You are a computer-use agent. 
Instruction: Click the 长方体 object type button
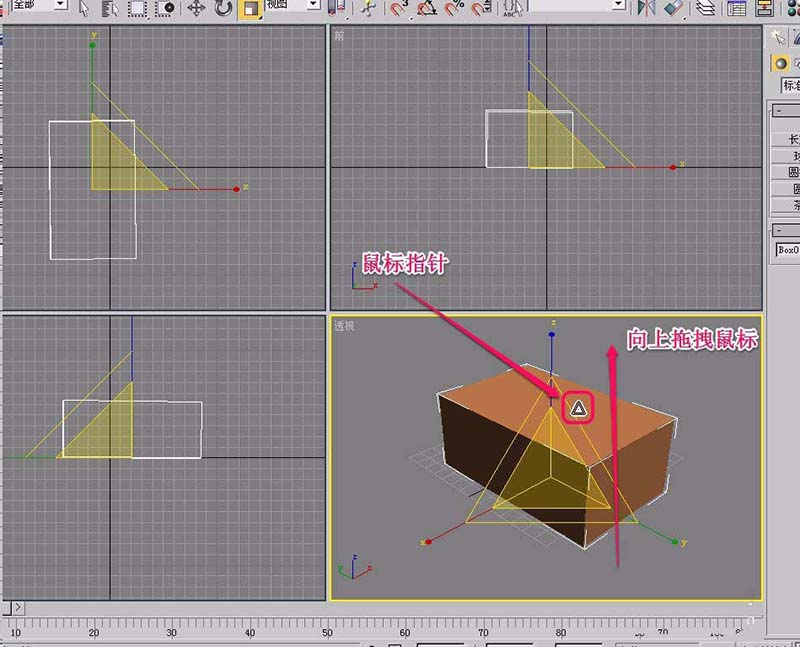[x=785, y=139]
